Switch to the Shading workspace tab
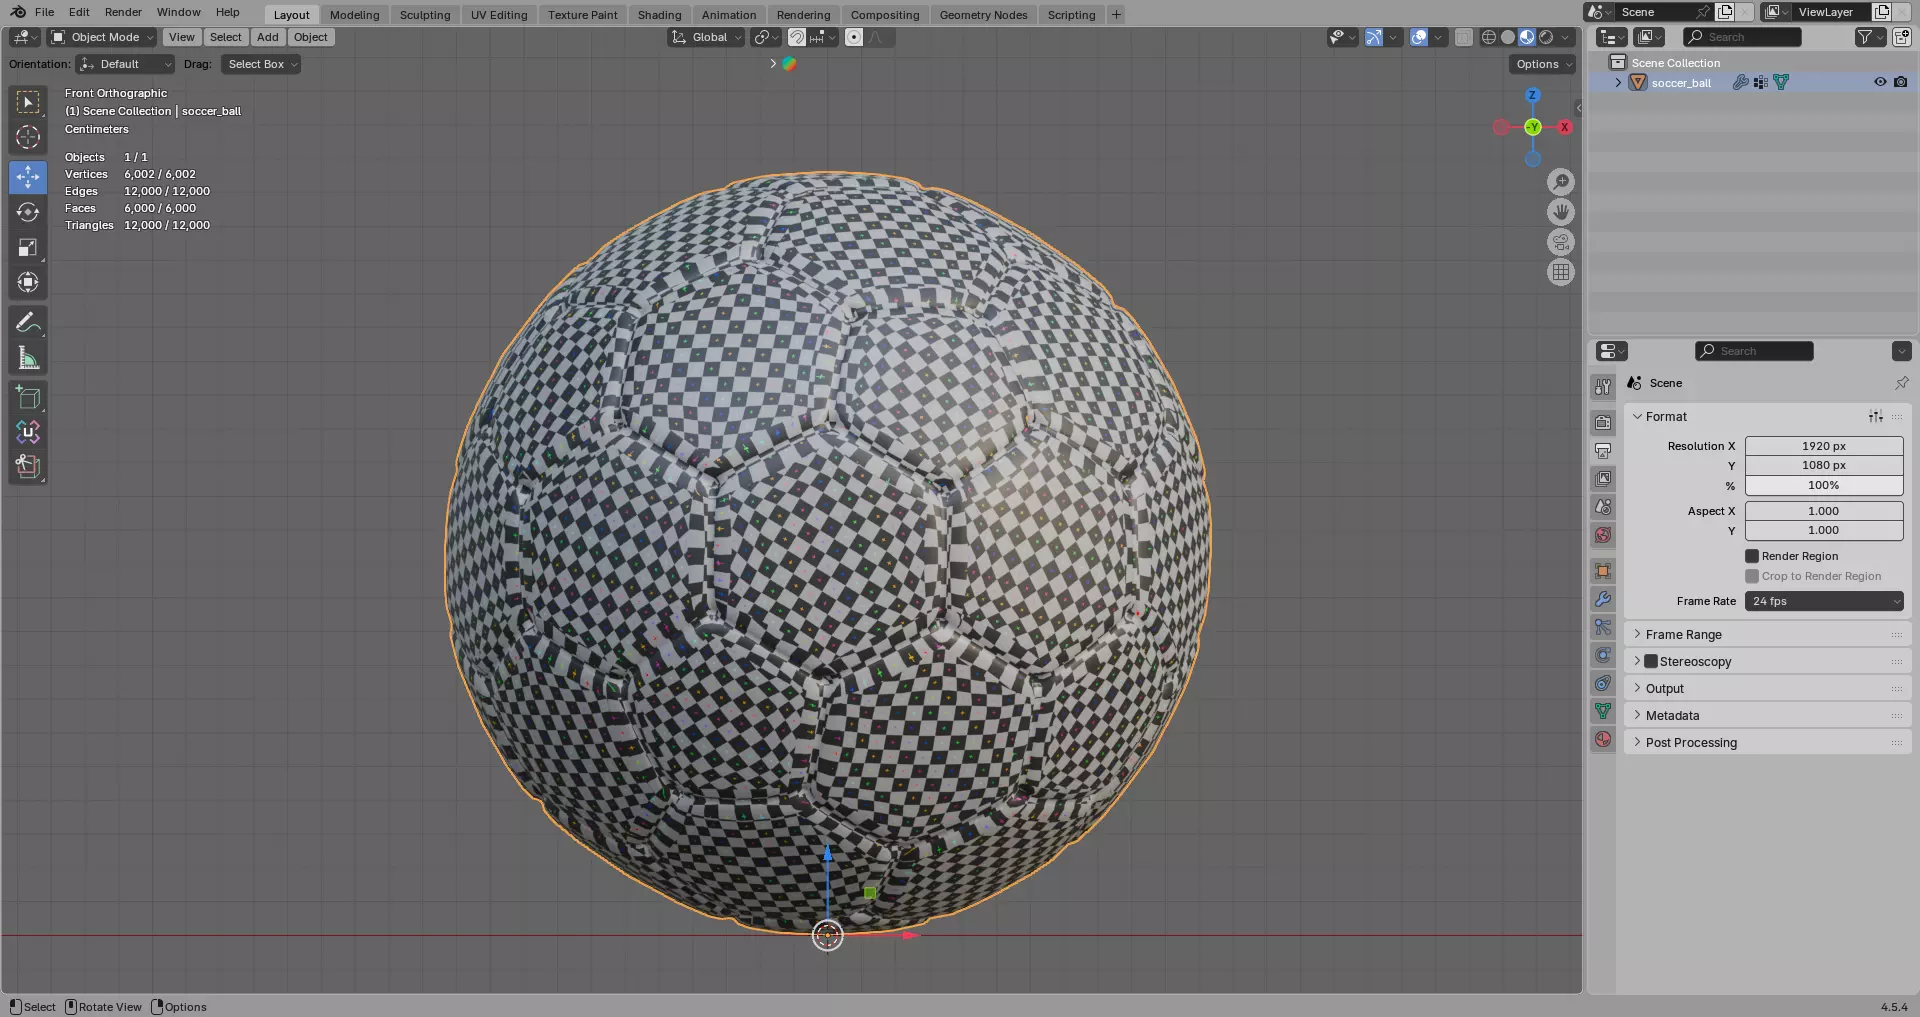The width and height of the screenshot is (1920, 1017). click(659, 15)
